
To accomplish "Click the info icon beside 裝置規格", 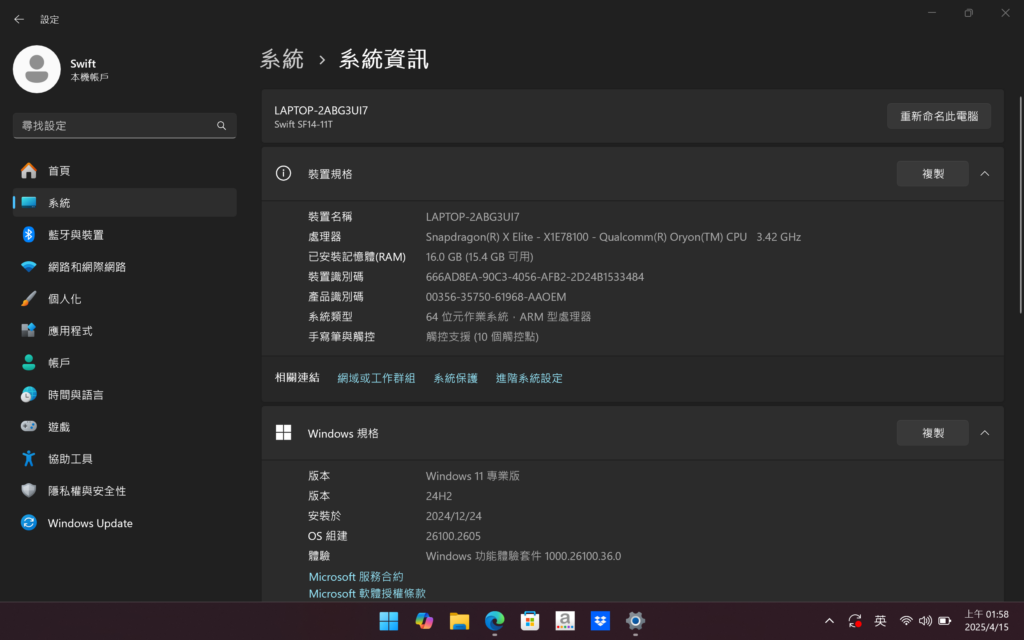I will click(283, 173).
